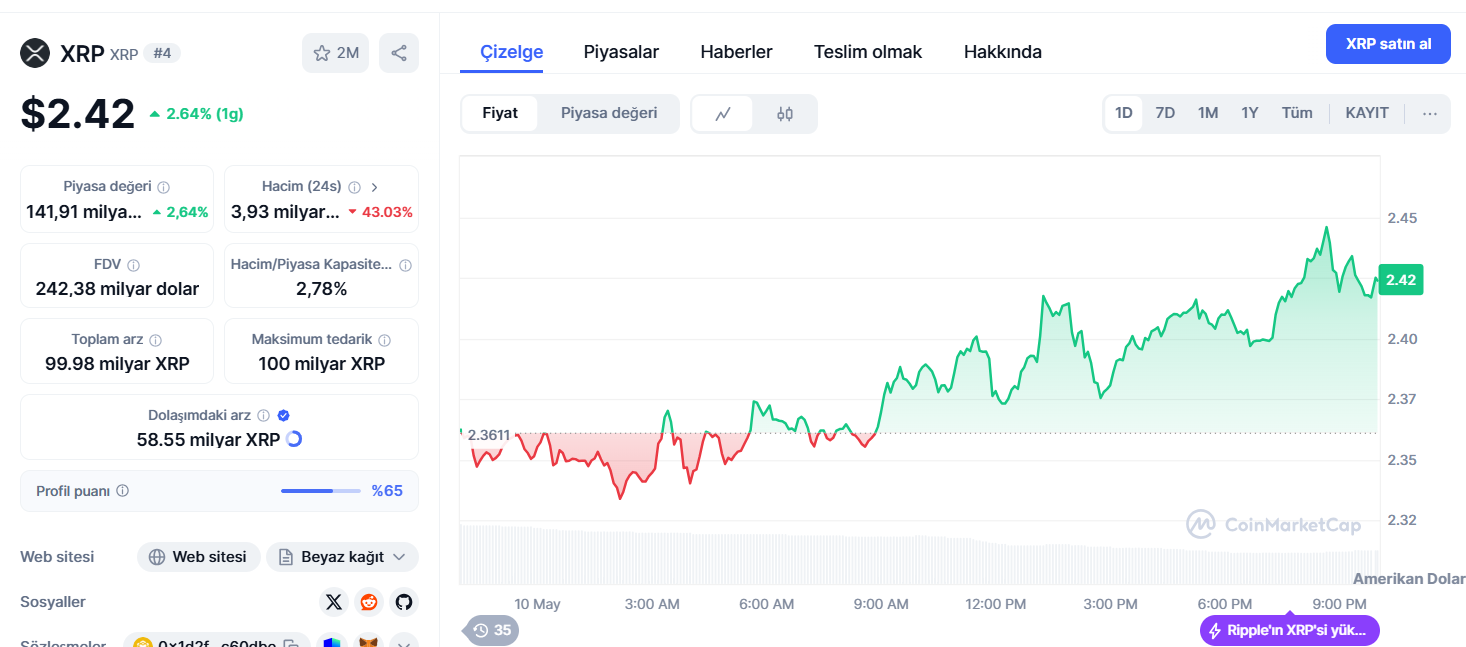Set chart range to Tüm
1466x647 pixels.
point(1297,113)
